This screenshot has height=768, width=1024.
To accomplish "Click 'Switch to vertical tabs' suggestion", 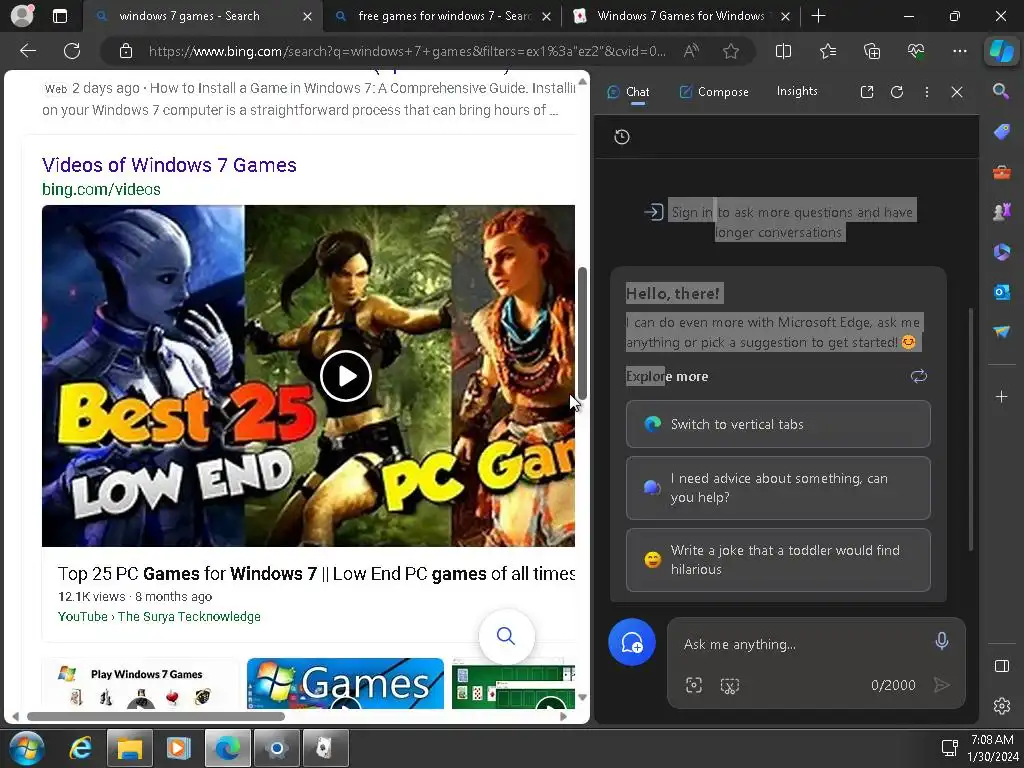I will point(778,424).
